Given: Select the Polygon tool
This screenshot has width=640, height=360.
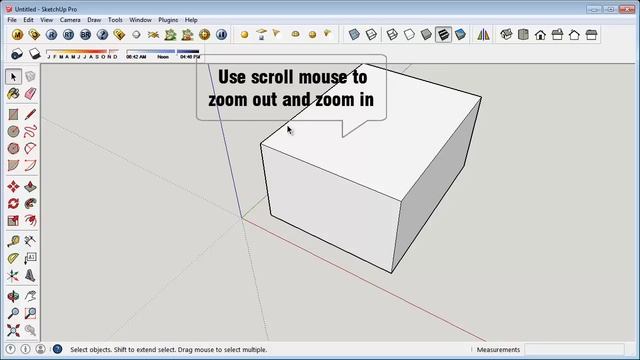Looking at the screenshot, I should tap(13, 148).
